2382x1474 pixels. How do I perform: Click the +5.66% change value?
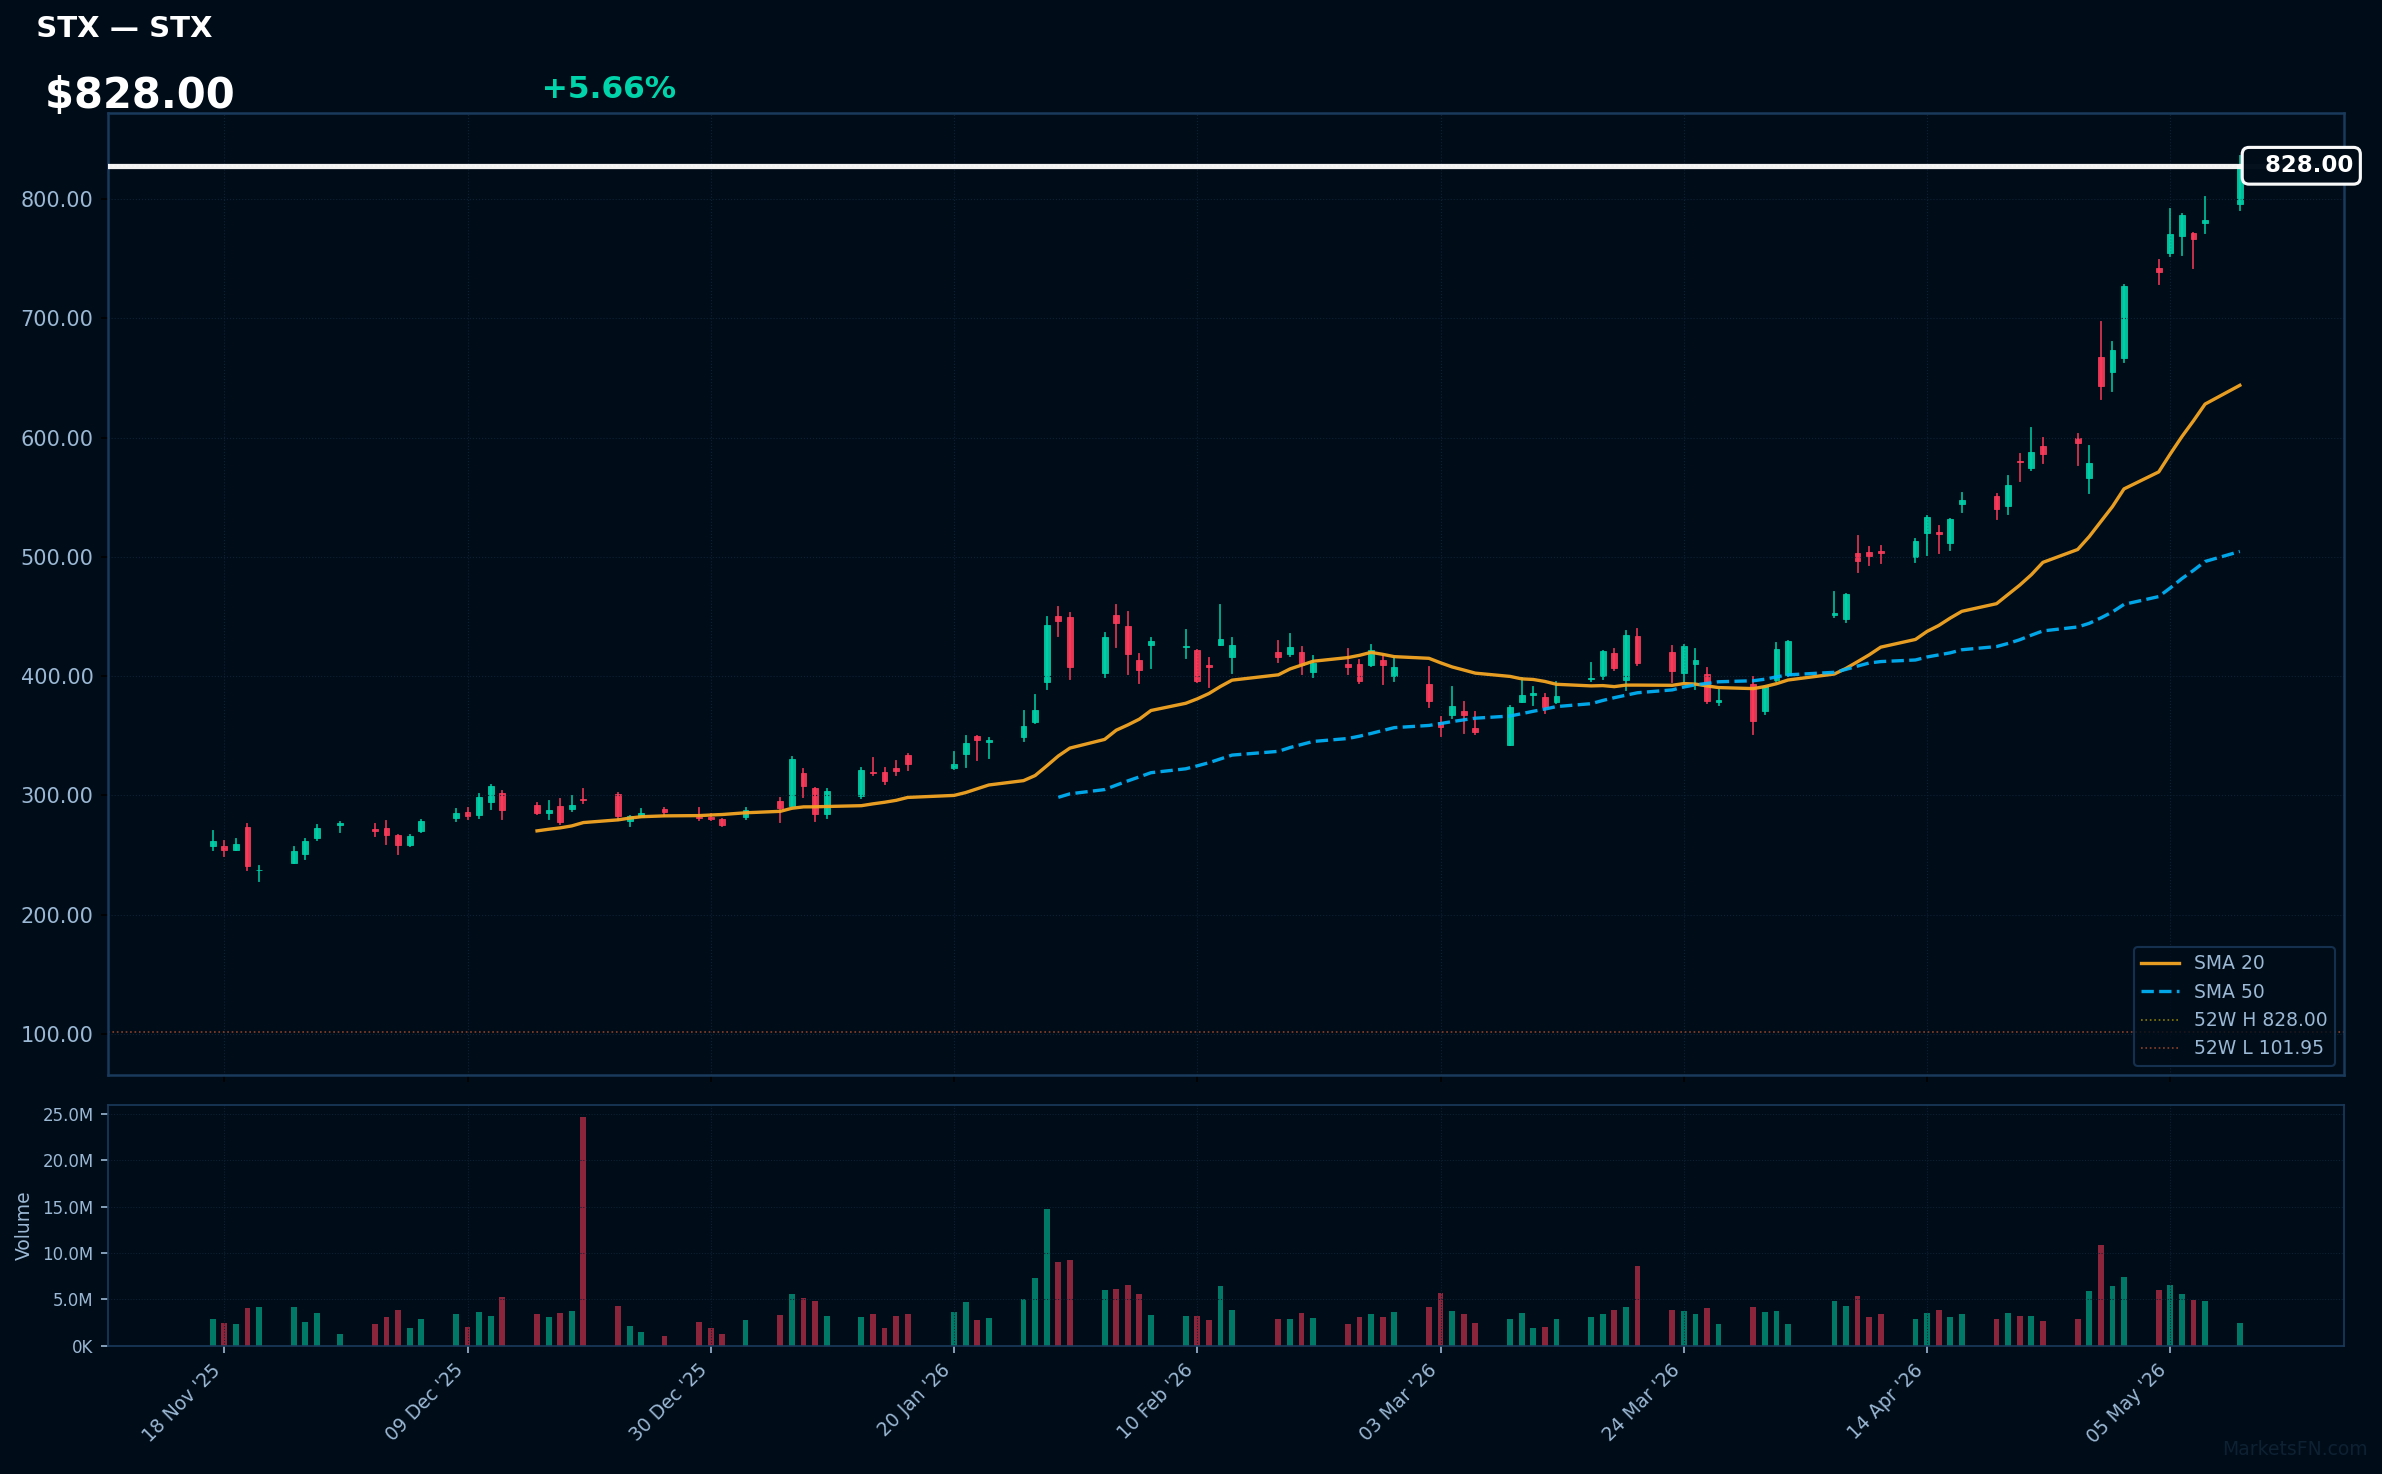[x=609, y=88]
